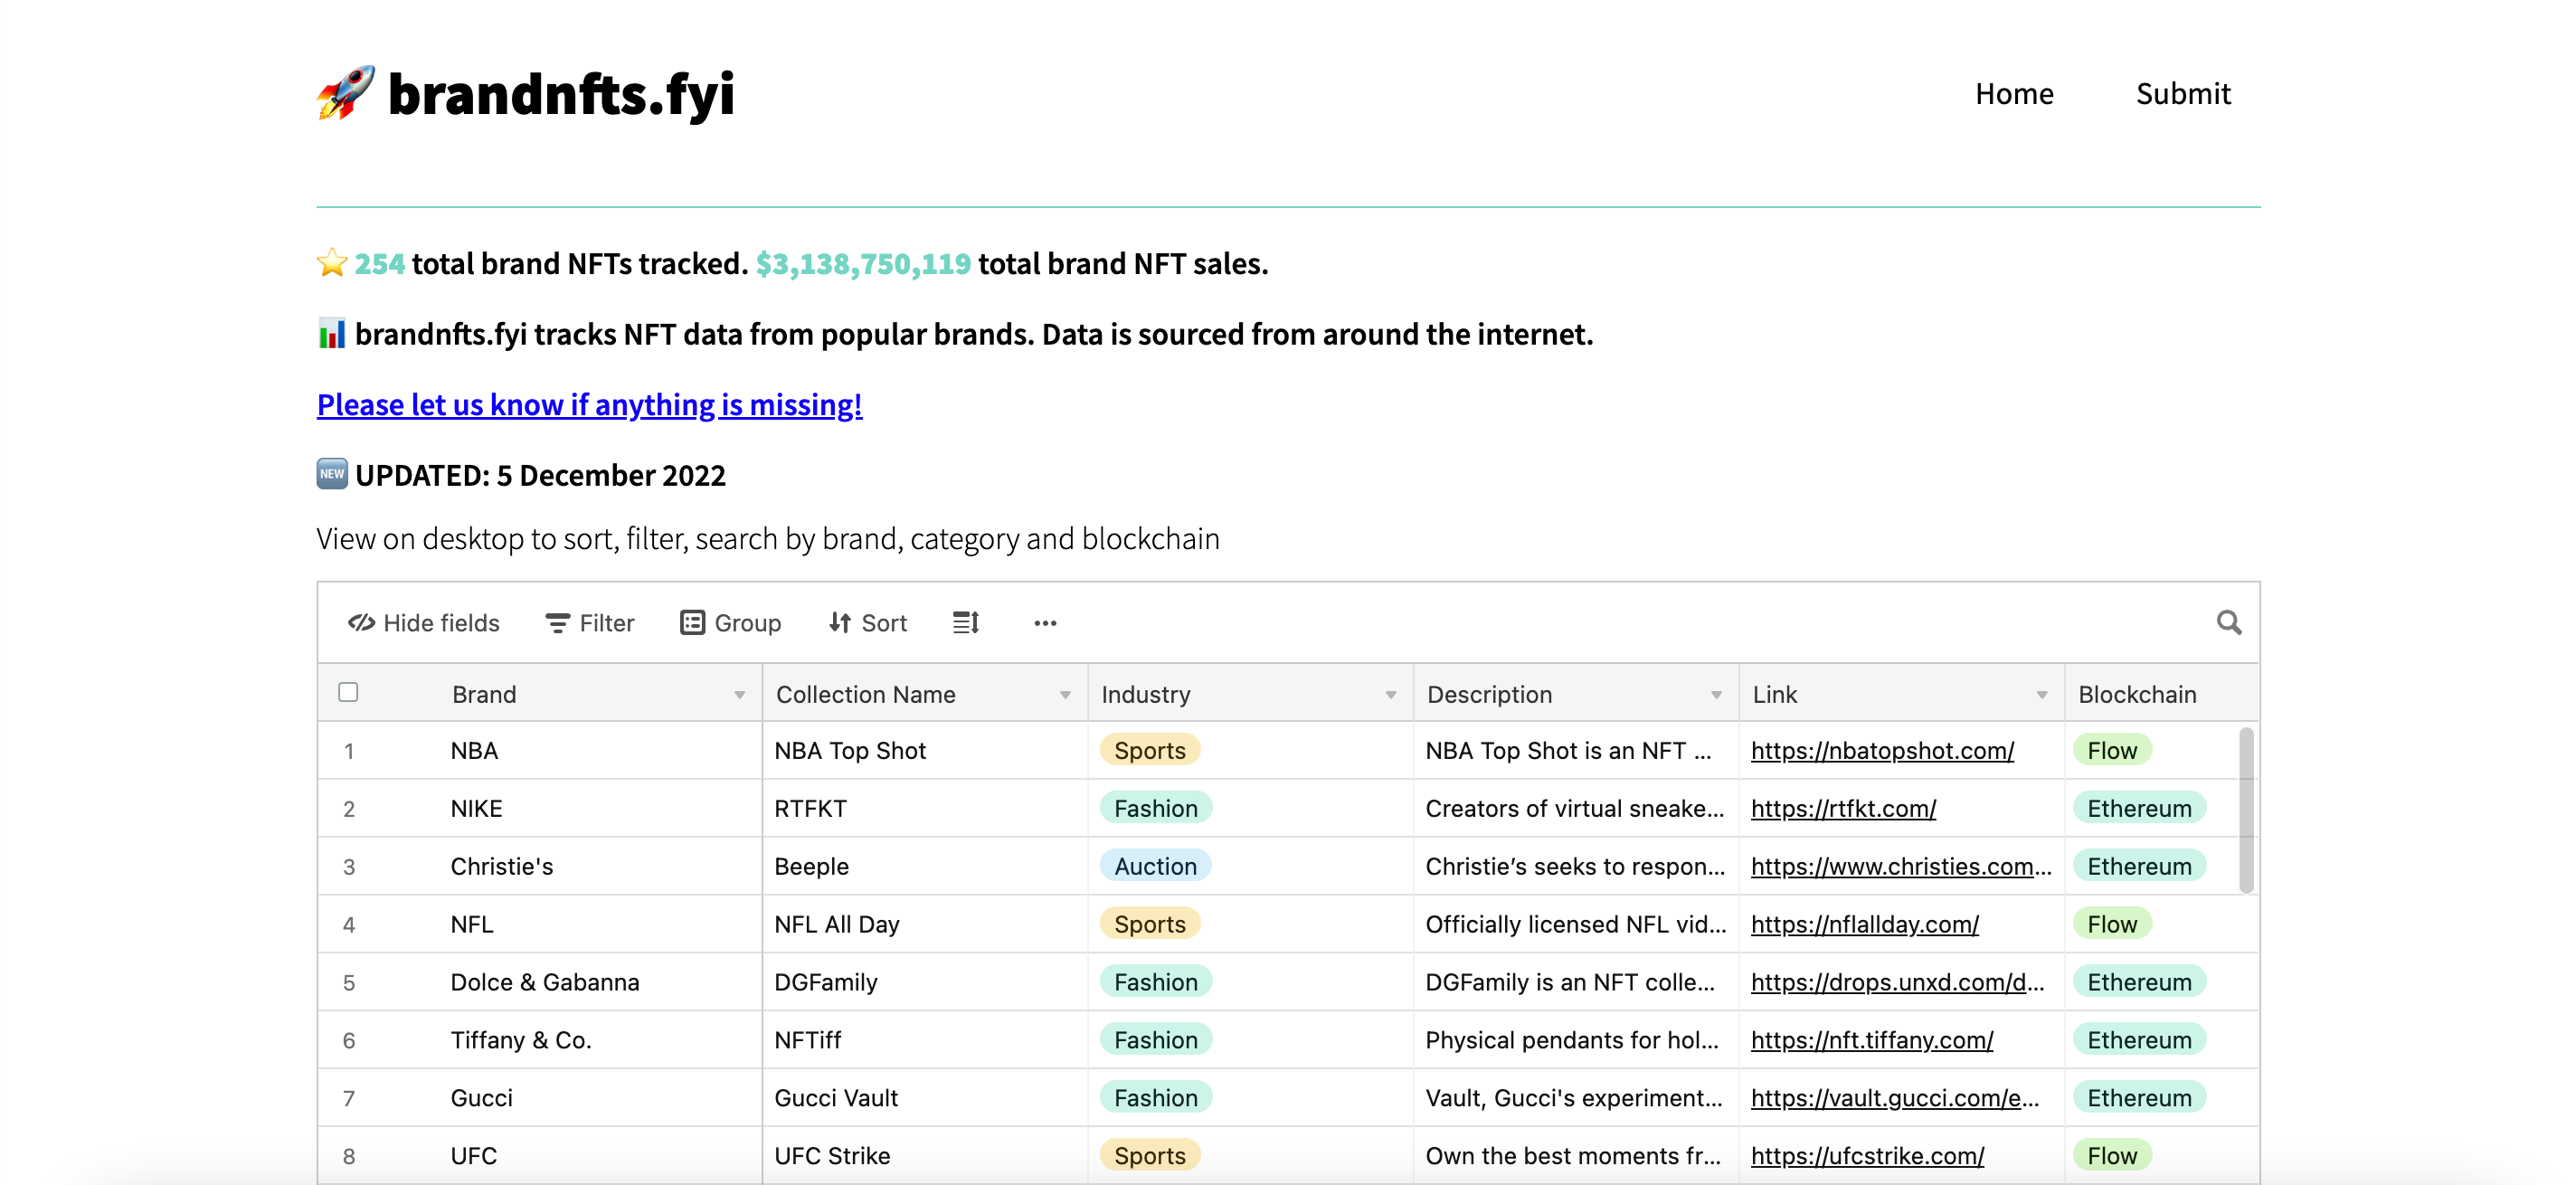
Task: Open the table search magnifier
Action: click(2228, 623)
